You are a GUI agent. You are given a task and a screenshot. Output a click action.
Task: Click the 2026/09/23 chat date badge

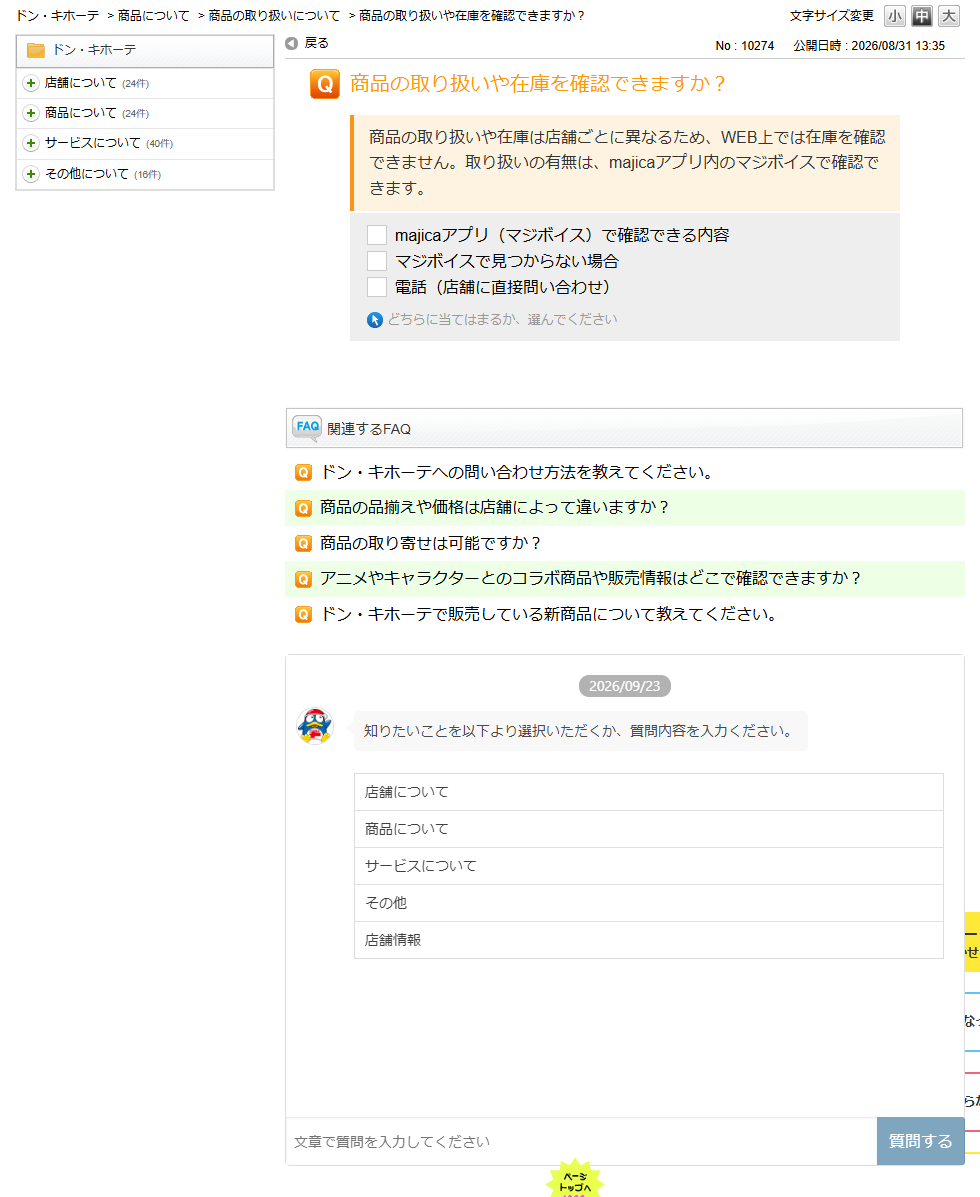point(624,686)
